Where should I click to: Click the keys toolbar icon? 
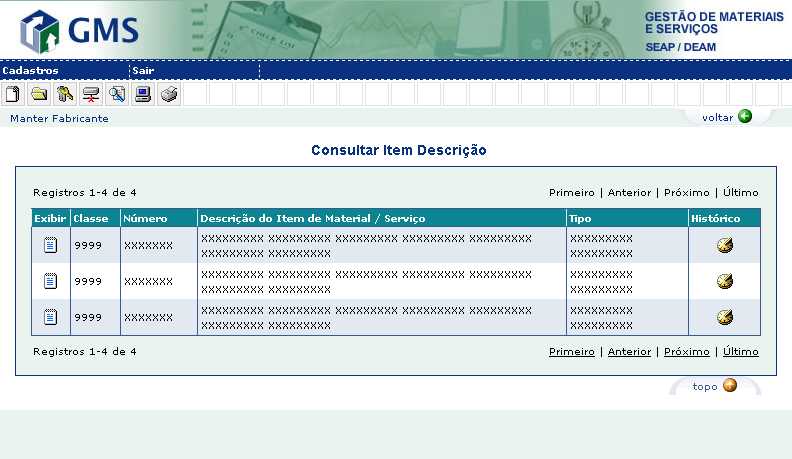[x=65, y=95]
